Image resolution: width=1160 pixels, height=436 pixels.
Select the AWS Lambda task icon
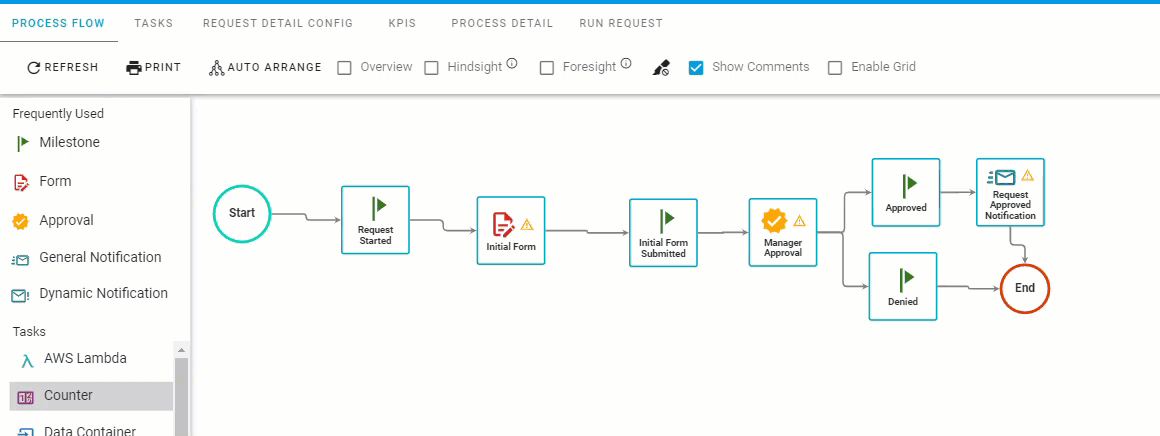[x=26, y=359]
